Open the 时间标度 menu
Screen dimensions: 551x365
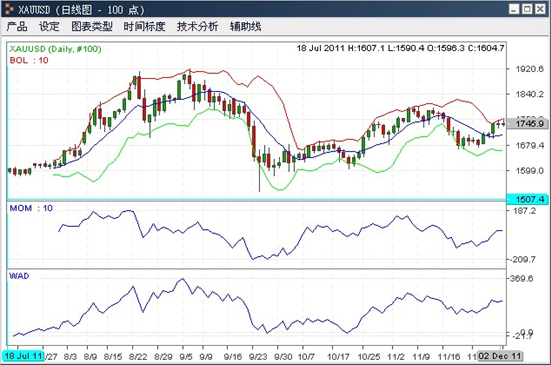pyautogui.click(x=144, y=26)
